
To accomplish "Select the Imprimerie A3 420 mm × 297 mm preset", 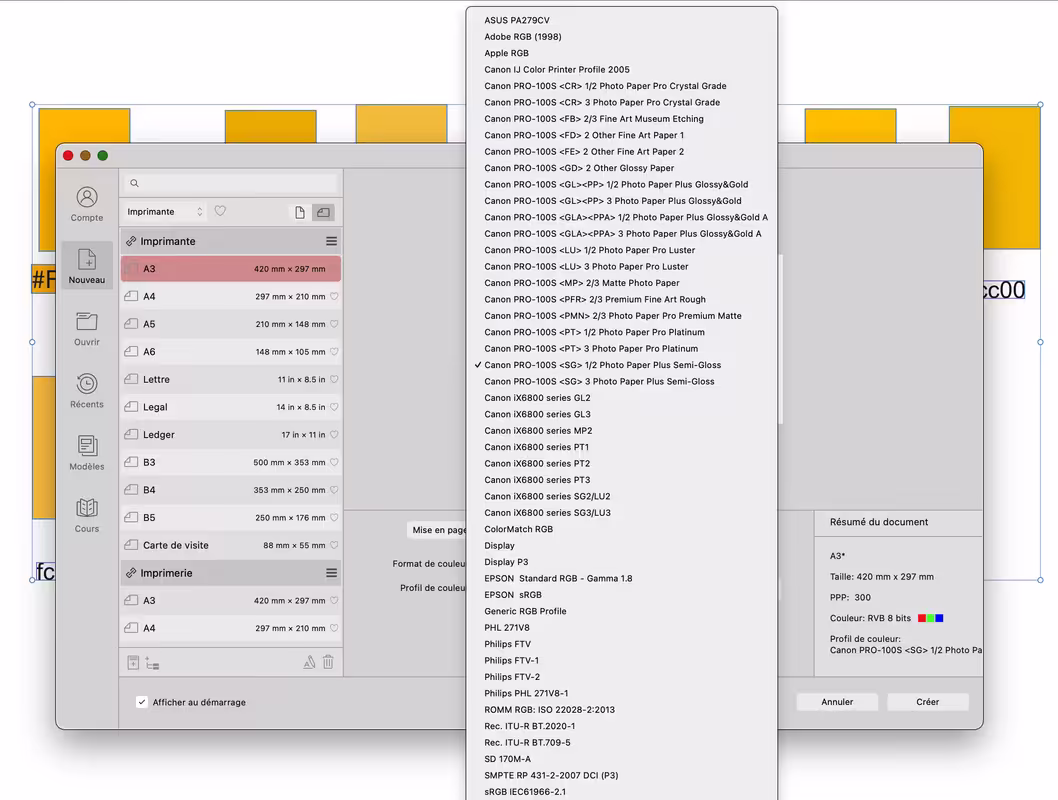I will coord(231,600).
